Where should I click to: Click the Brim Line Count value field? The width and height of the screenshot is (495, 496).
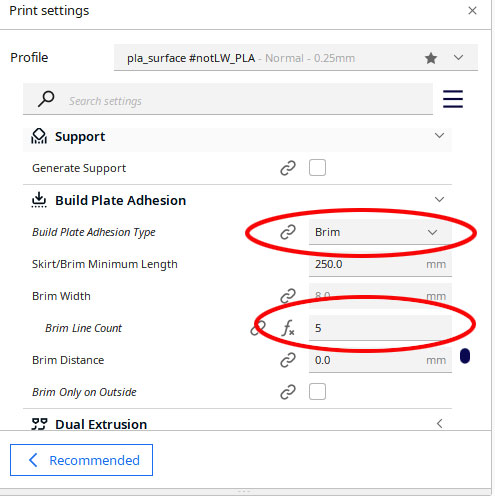click(380, 328)
